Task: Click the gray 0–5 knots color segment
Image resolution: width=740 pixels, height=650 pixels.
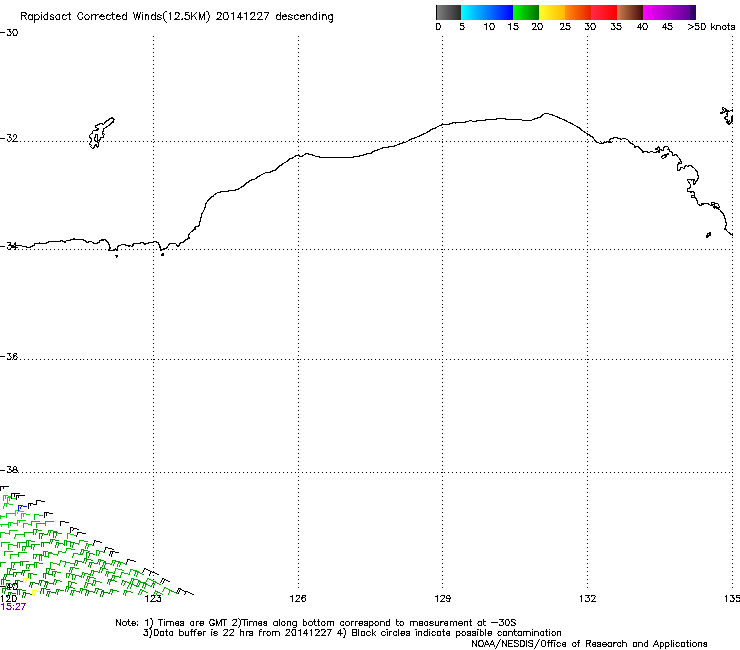Action: tap(448, 12)
